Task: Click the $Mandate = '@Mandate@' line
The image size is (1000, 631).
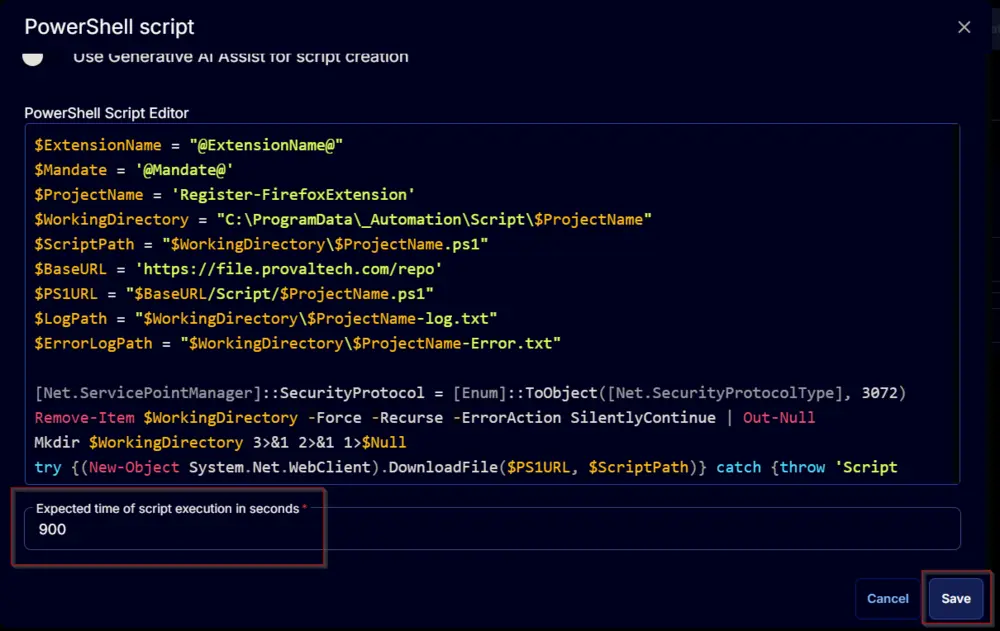Action: (x=134, y=170)
